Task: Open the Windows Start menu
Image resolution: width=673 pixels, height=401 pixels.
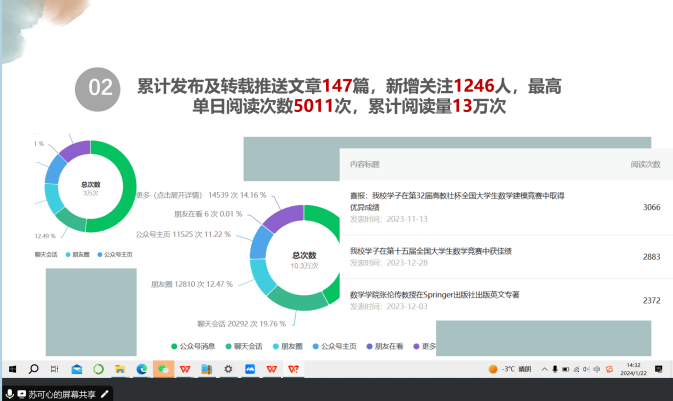Action: pos(11,369)
